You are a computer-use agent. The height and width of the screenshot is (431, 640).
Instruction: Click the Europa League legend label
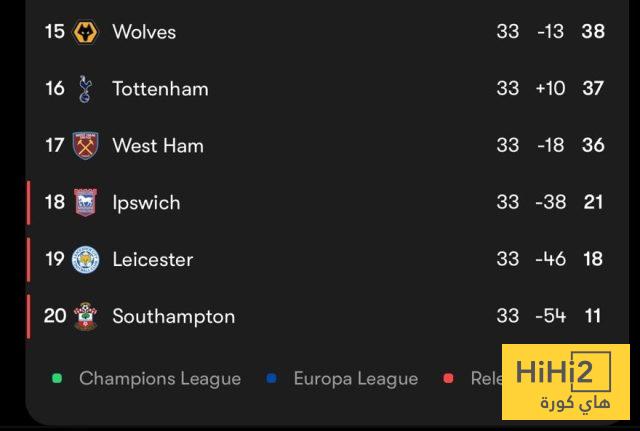[x=355, y=379]
